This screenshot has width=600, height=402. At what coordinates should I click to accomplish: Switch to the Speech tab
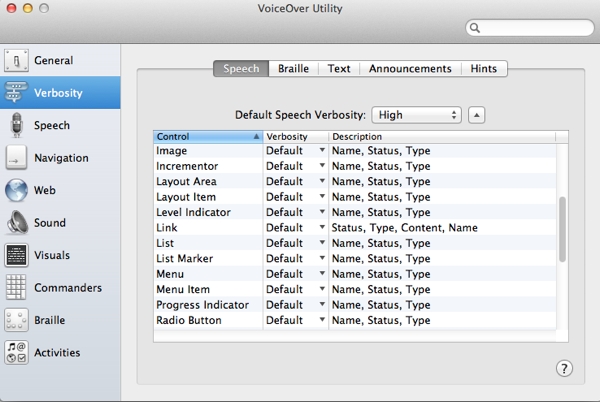point(241,68)
